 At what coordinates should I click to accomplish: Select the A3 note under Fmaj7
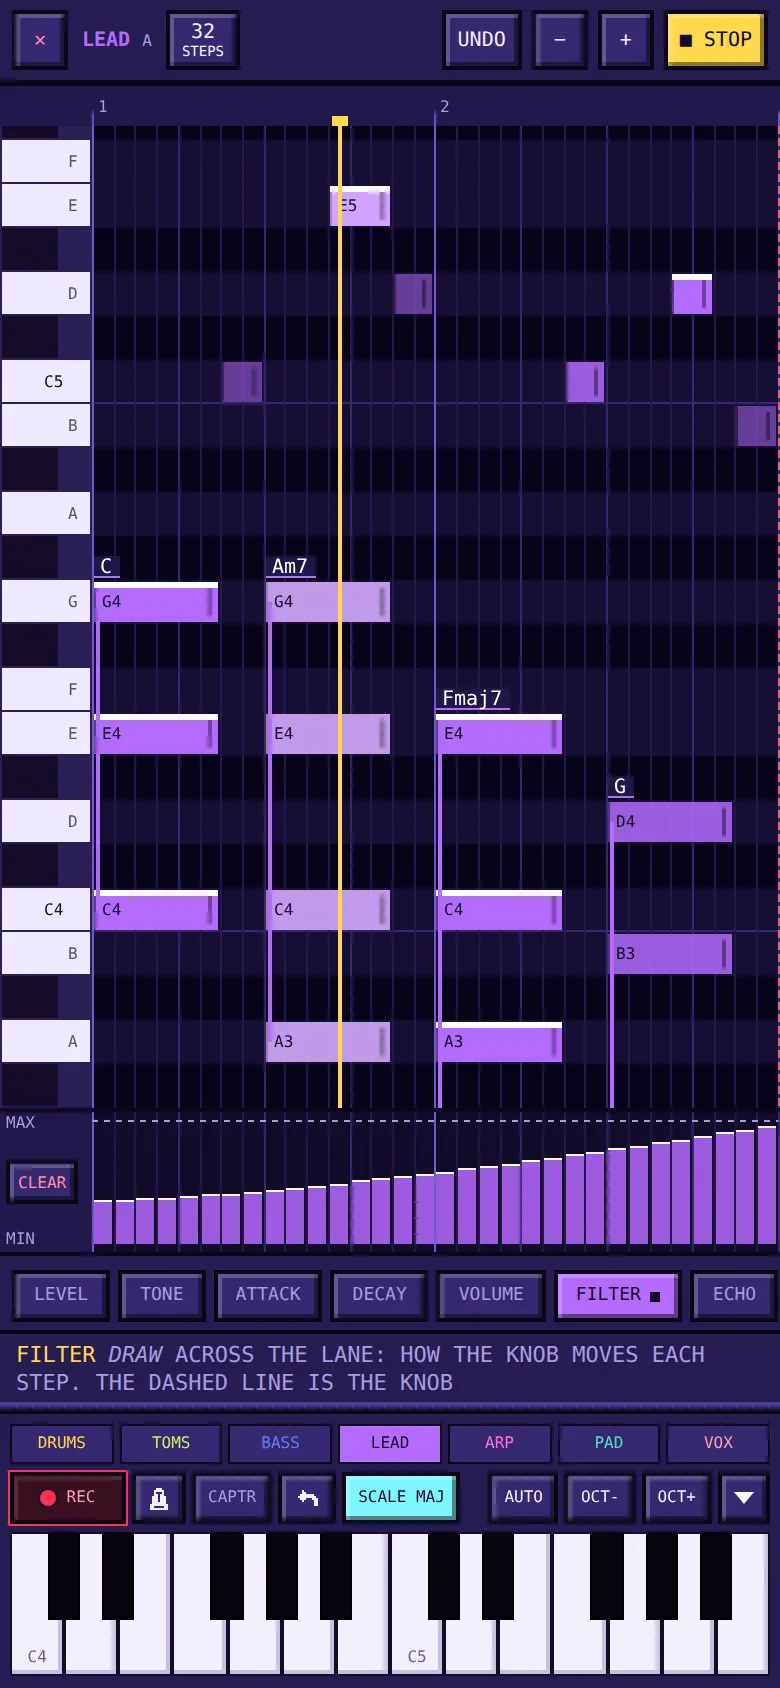pos(500,1042)
